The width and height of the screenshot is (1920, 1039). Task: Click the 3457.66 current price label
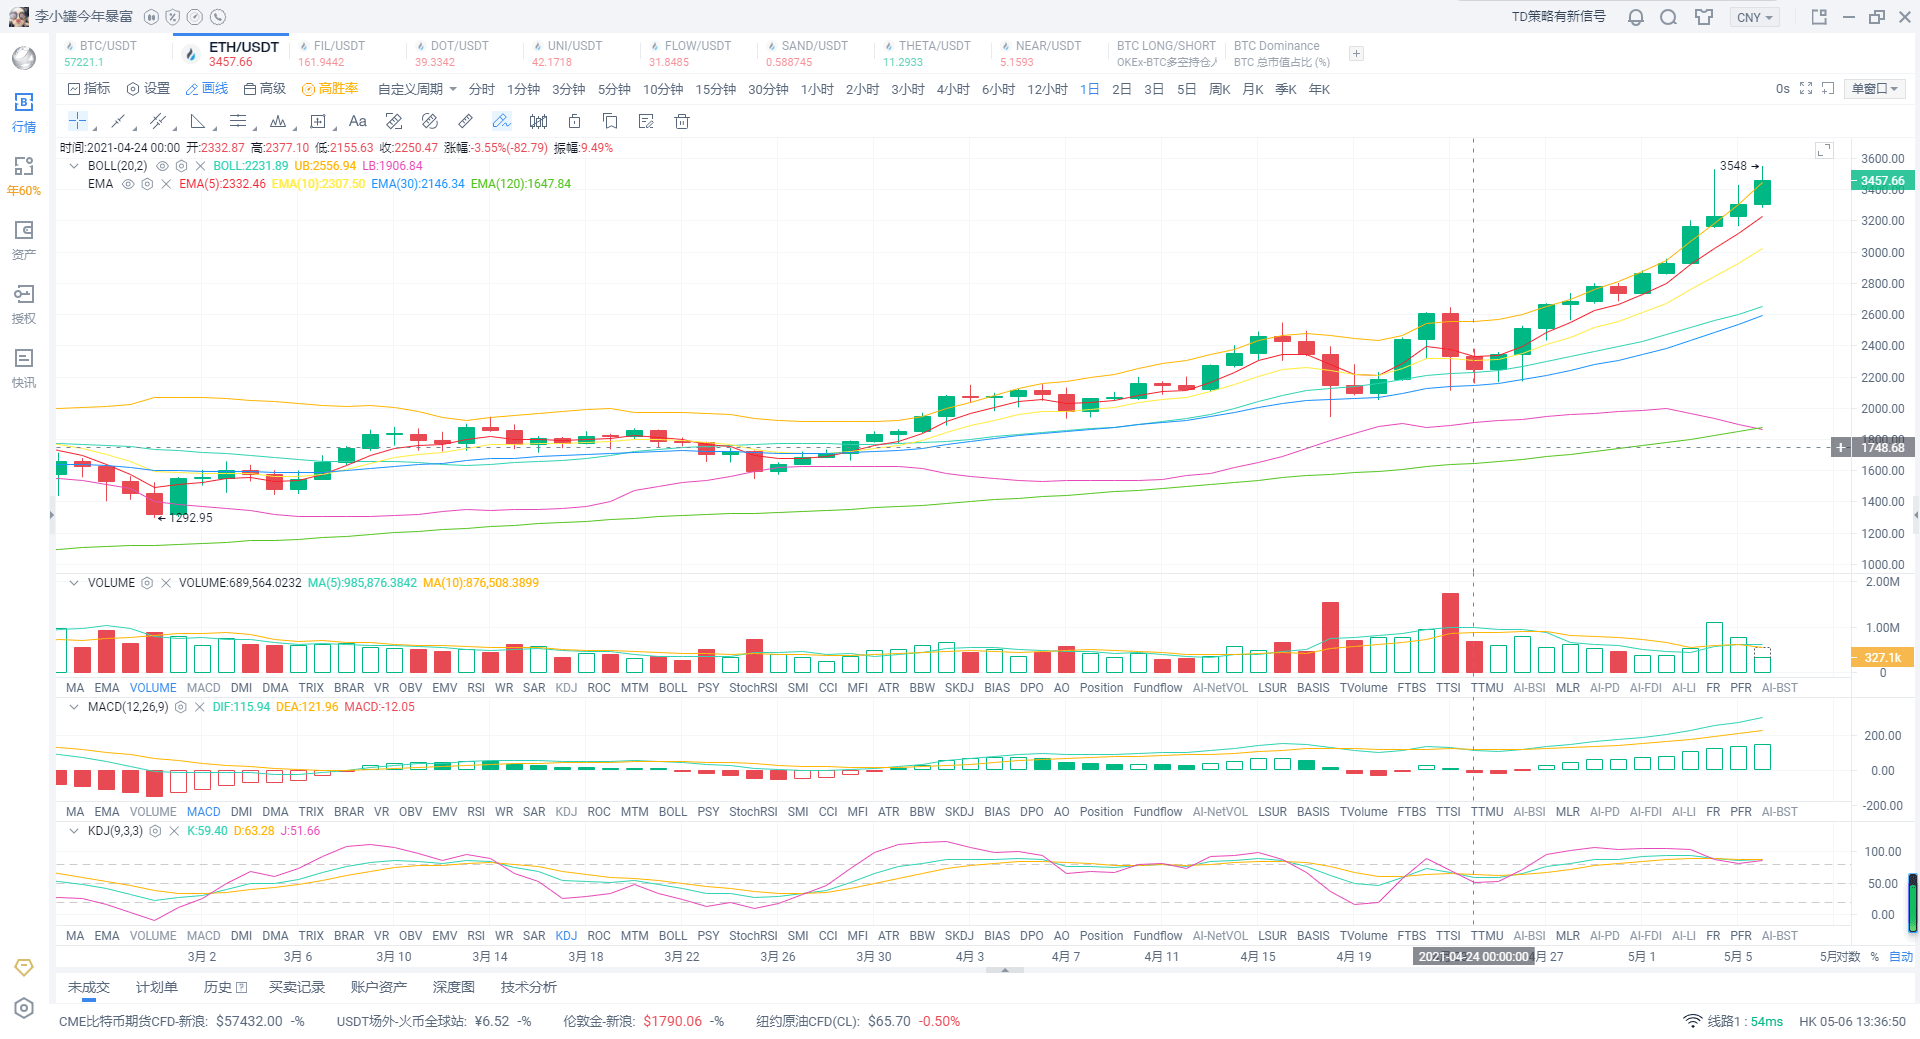click(1882, 181)
